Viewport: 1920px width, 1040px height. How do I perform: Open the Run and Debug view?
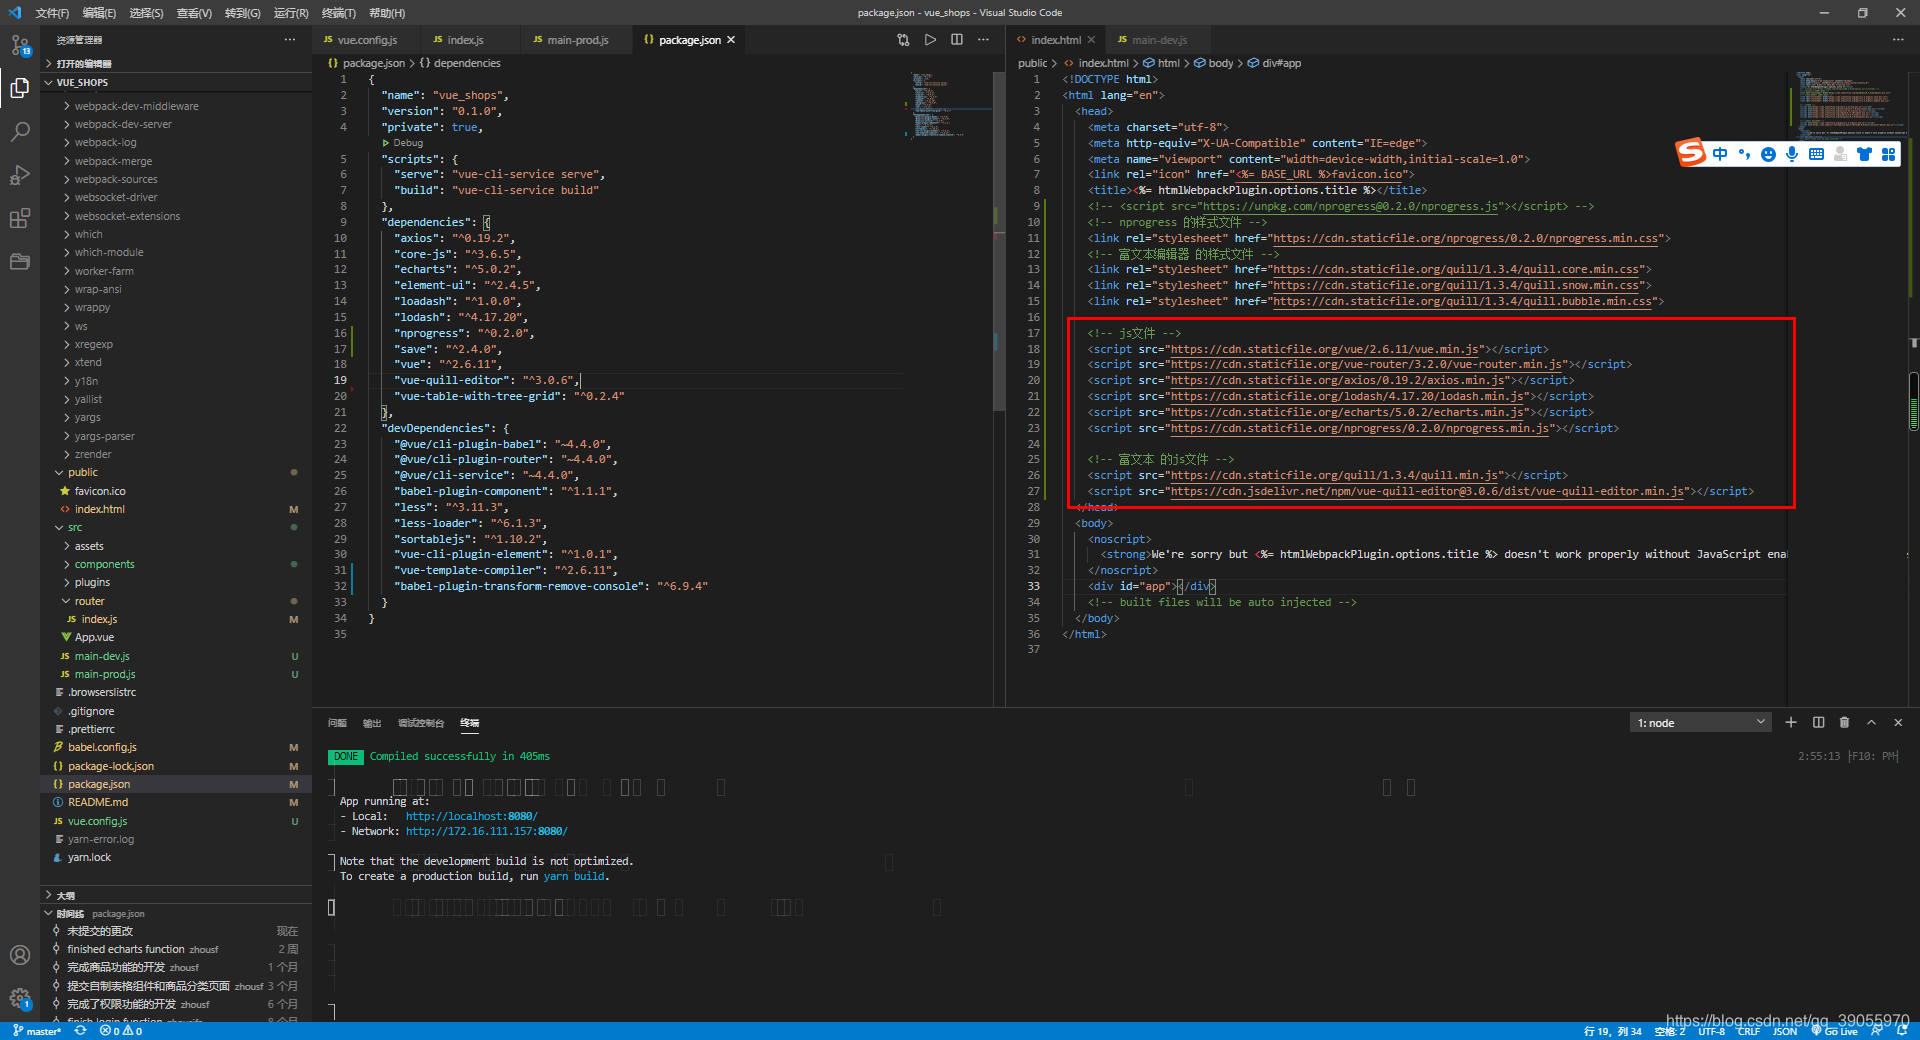pos(20,175)
